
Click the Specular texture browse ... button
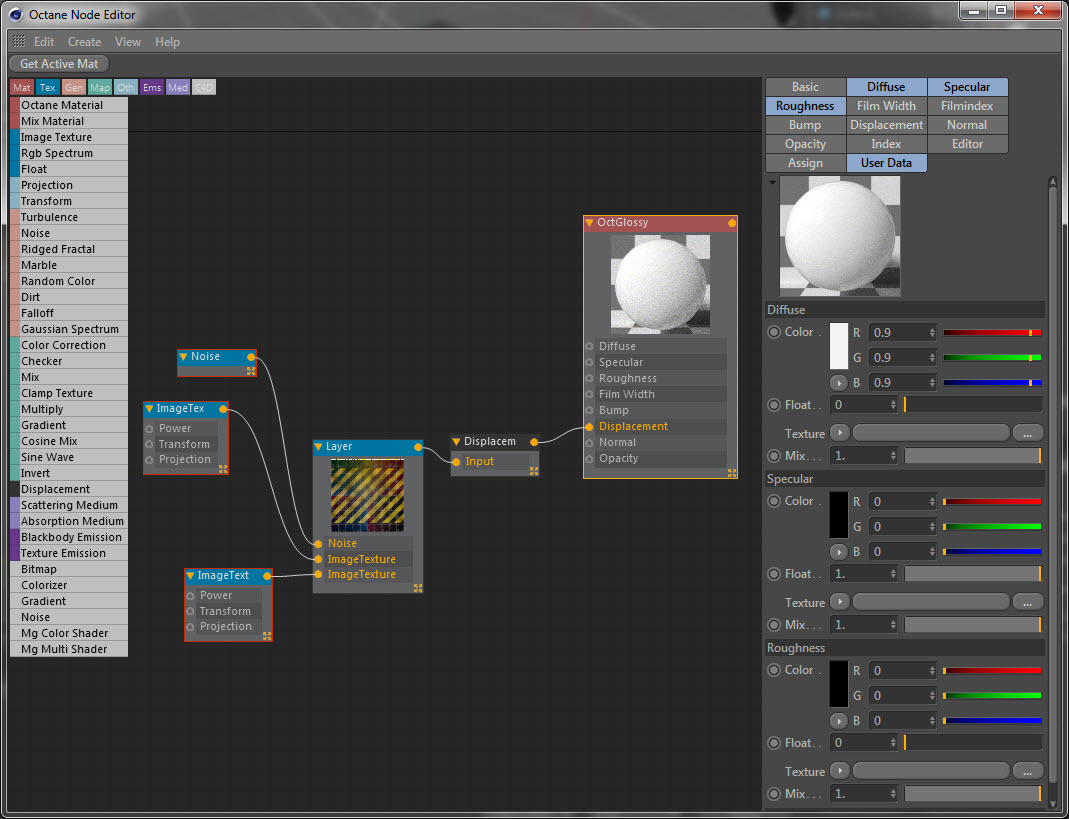pyautogui.click(x=1027, y=602)
